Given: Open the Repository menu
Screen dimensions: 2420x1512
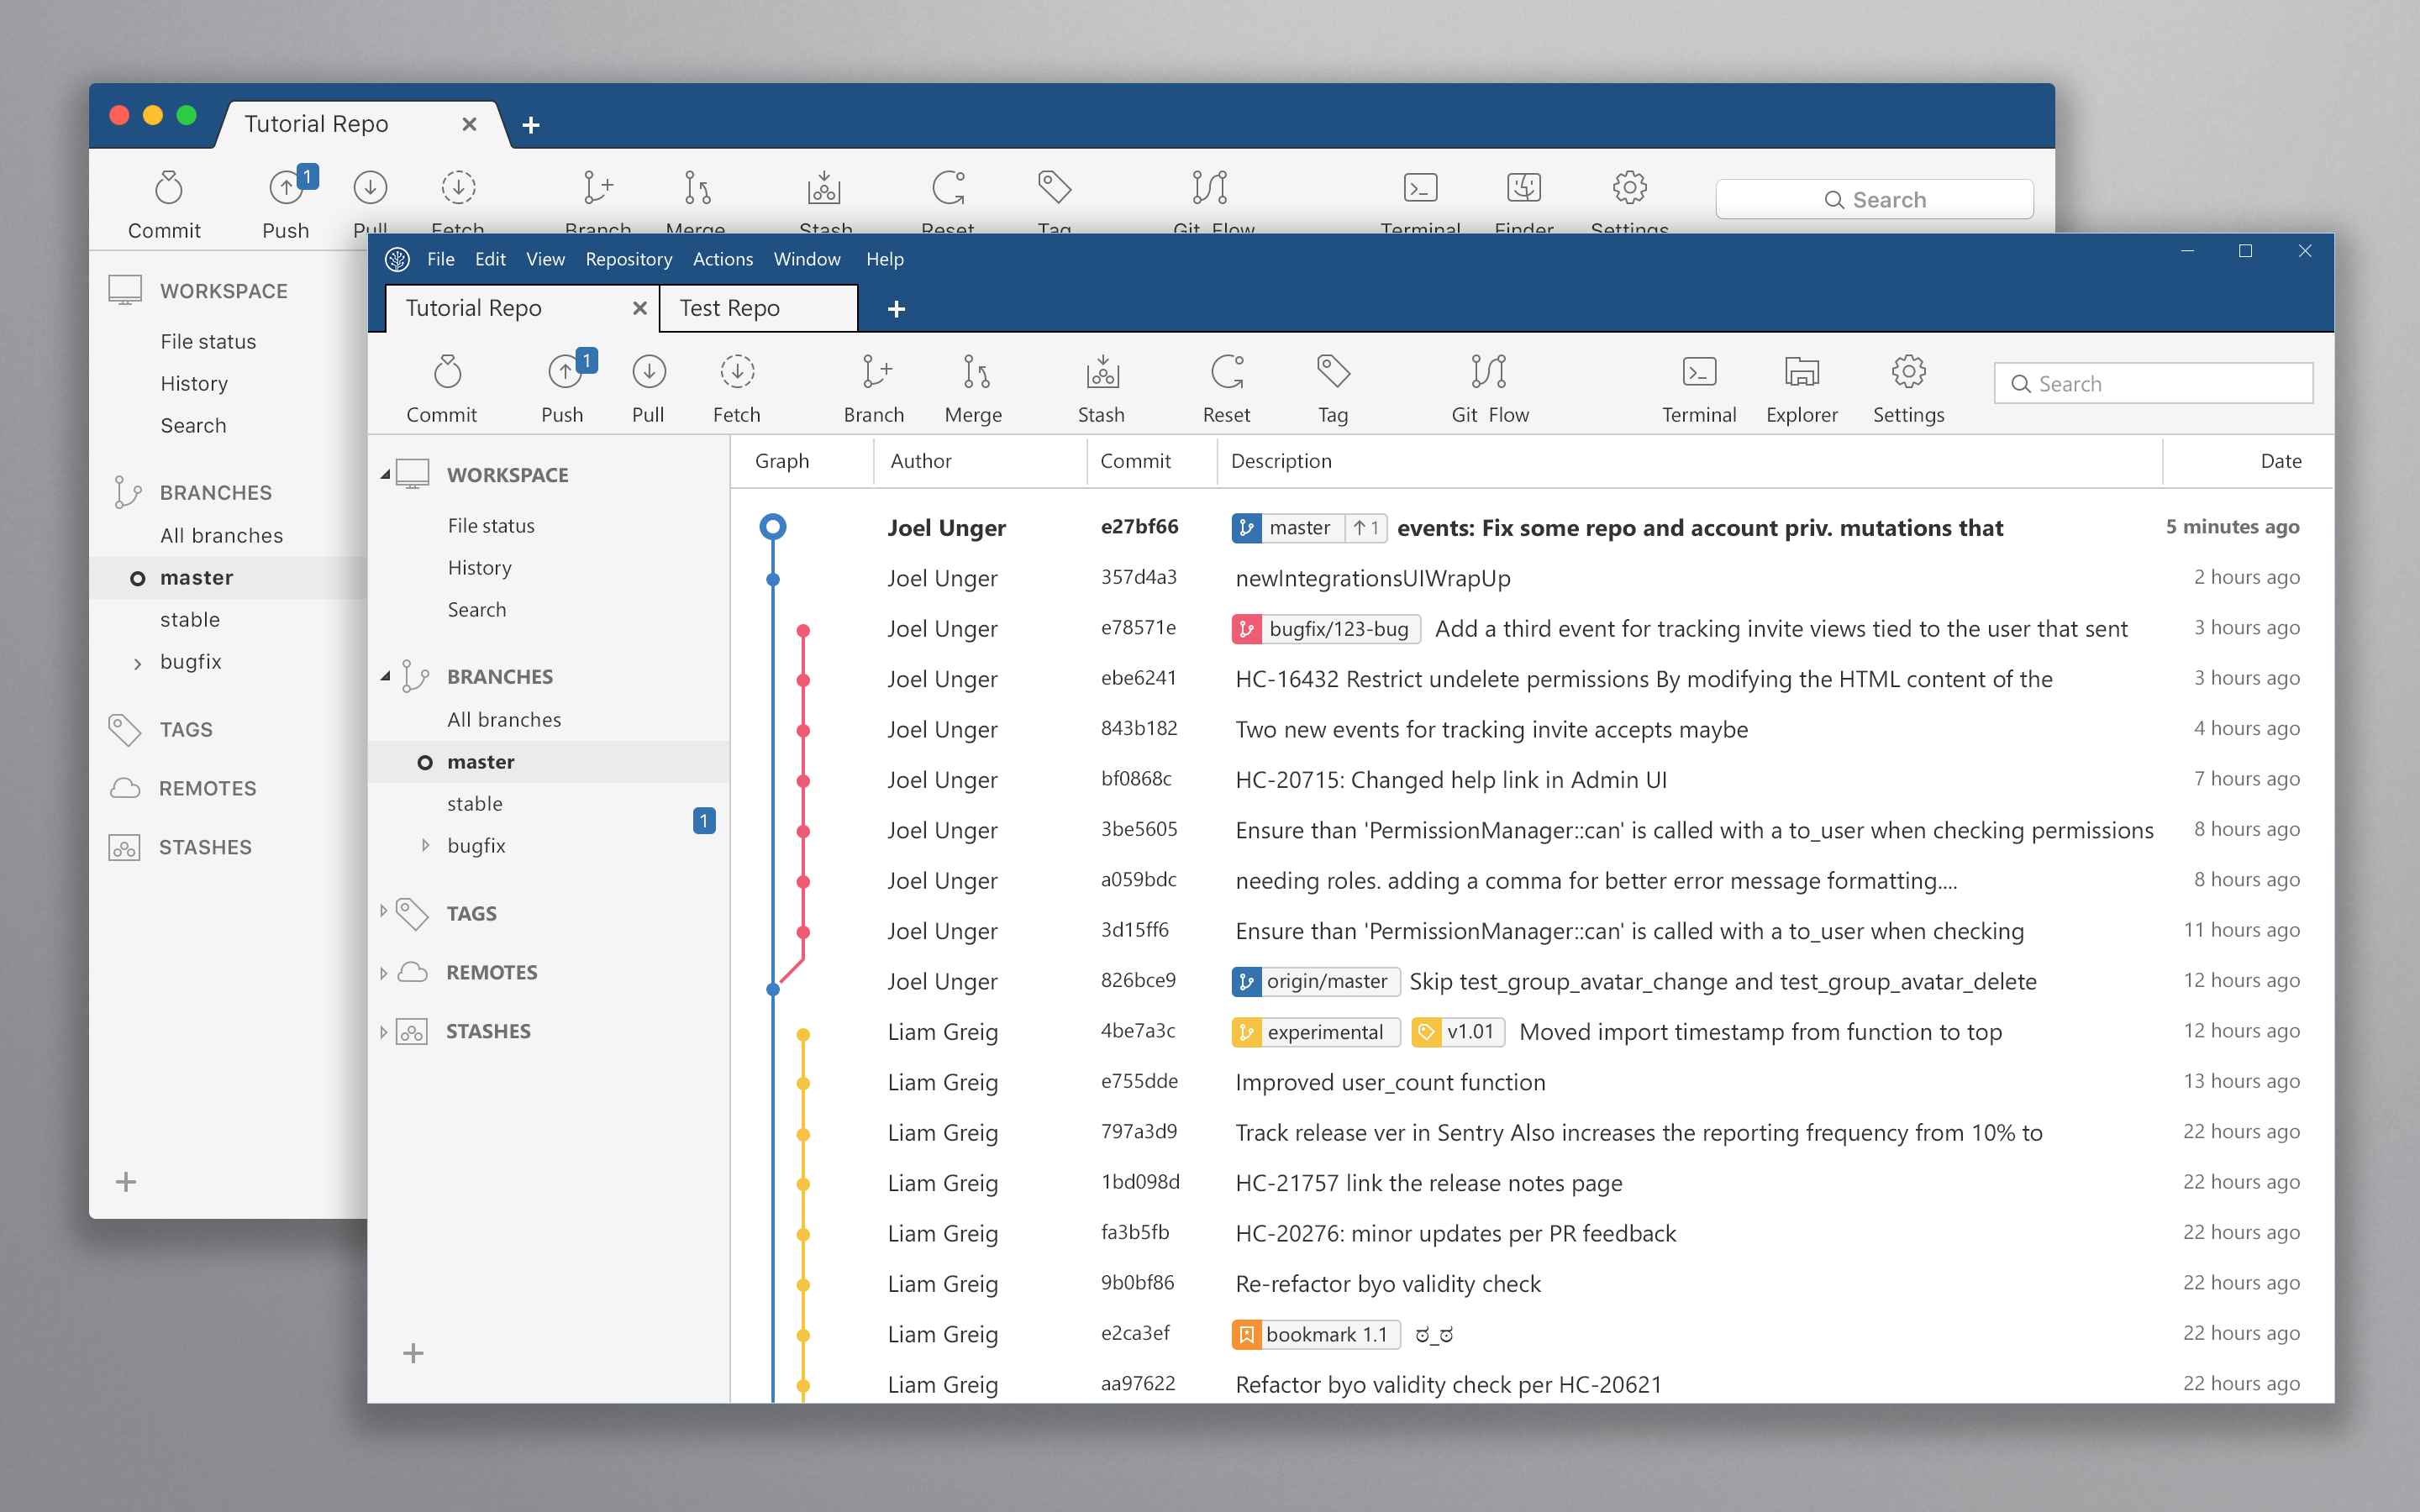Looking at the screenshot, I should click(628, 259).
